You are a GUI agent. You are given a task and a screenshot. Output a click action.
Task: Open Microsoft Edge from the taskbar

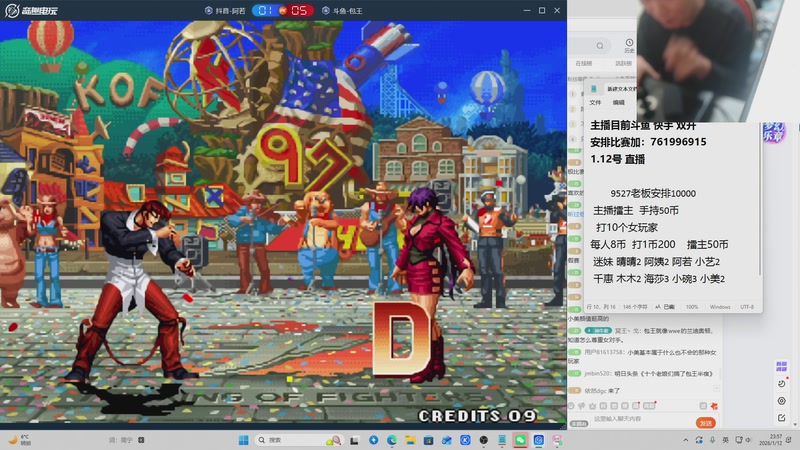click(392, 440)
